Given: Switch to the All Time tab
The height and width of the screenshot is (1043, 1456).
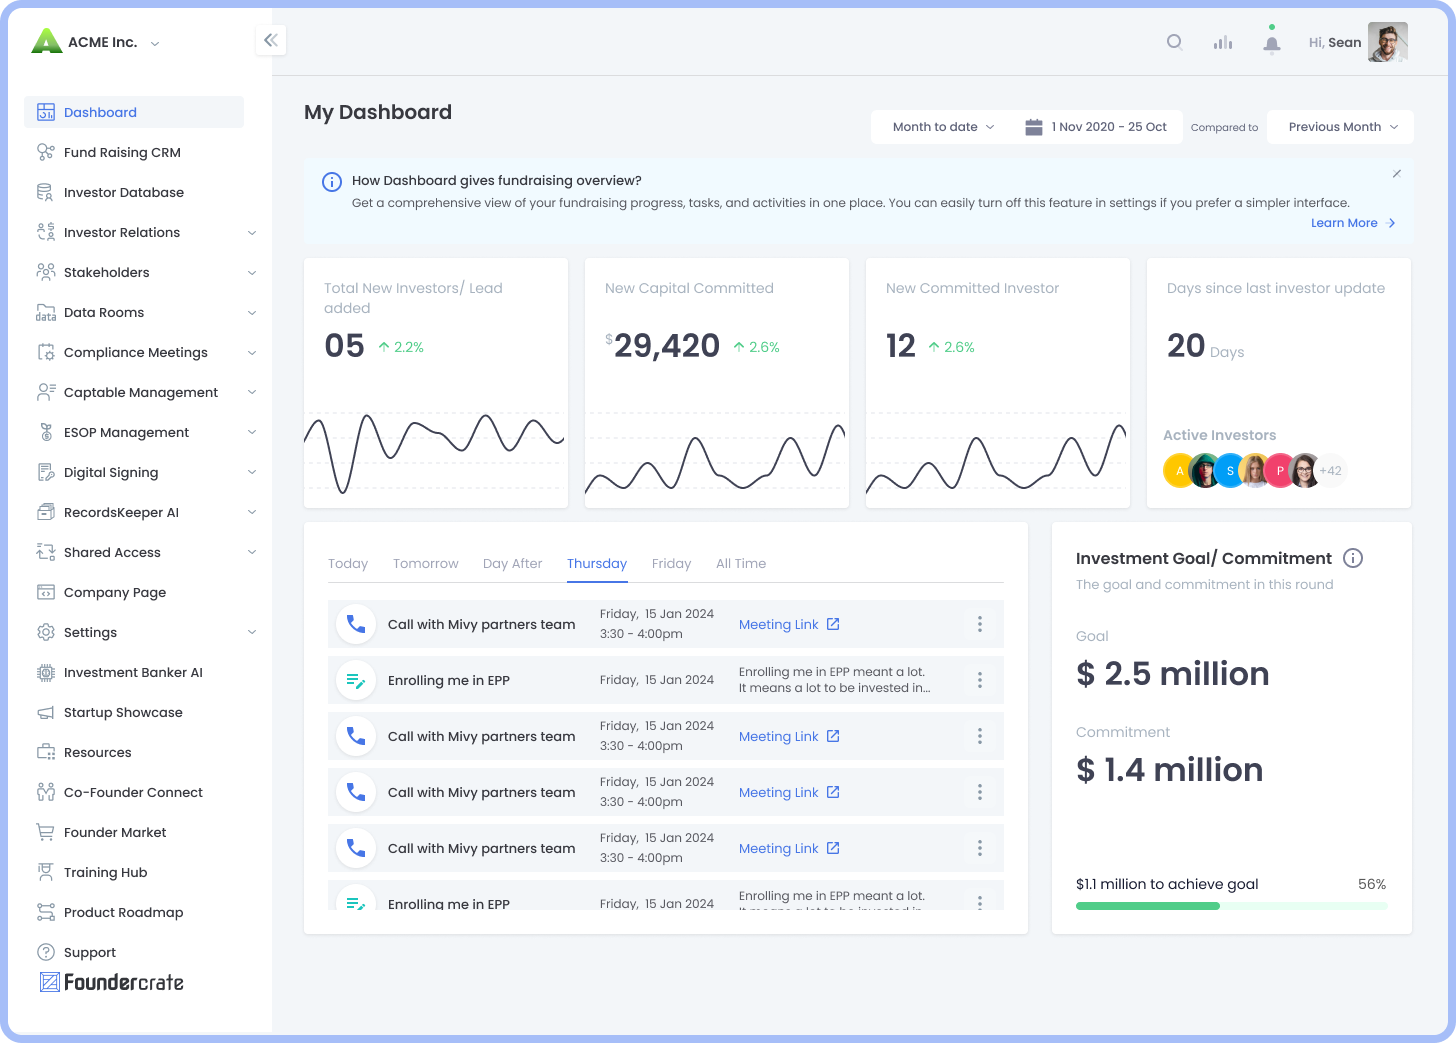Looking at the screenshot, I should coord(741,564).
